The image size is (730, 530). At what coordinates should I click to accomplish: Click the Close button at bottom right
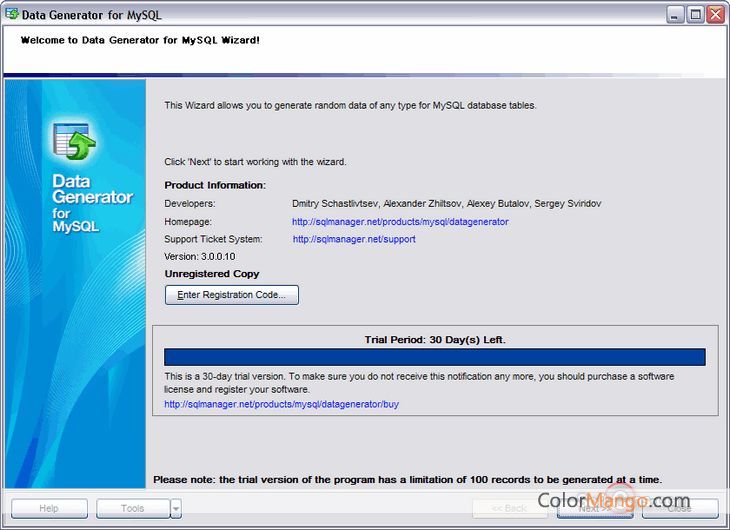680,508
